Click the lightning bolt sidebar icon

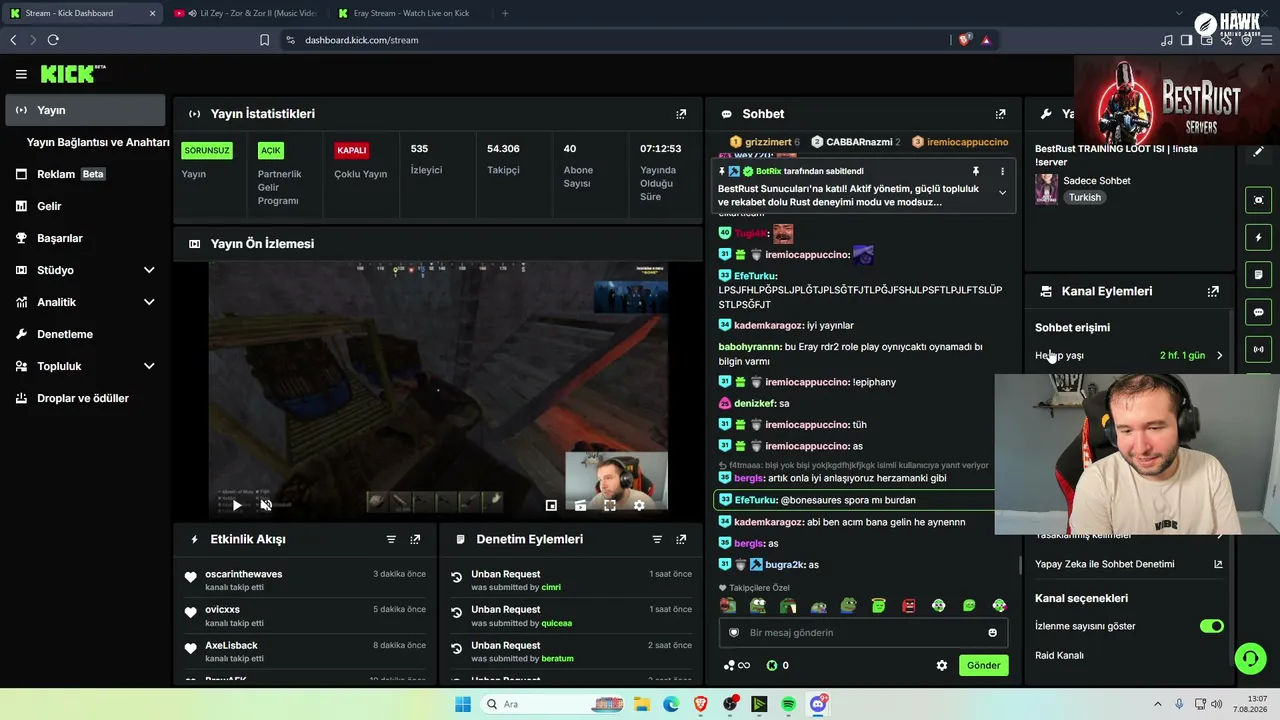click(1258, 237)
